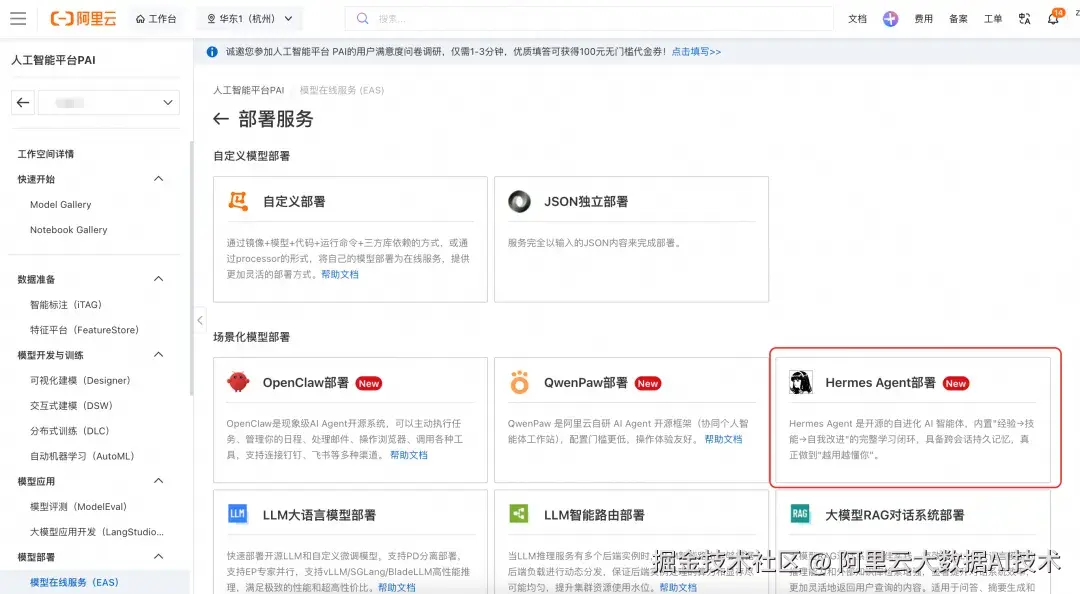Open 交互式建模（DSW）
This screenshot has width=1080, height=594.
[x=71, y=406]
